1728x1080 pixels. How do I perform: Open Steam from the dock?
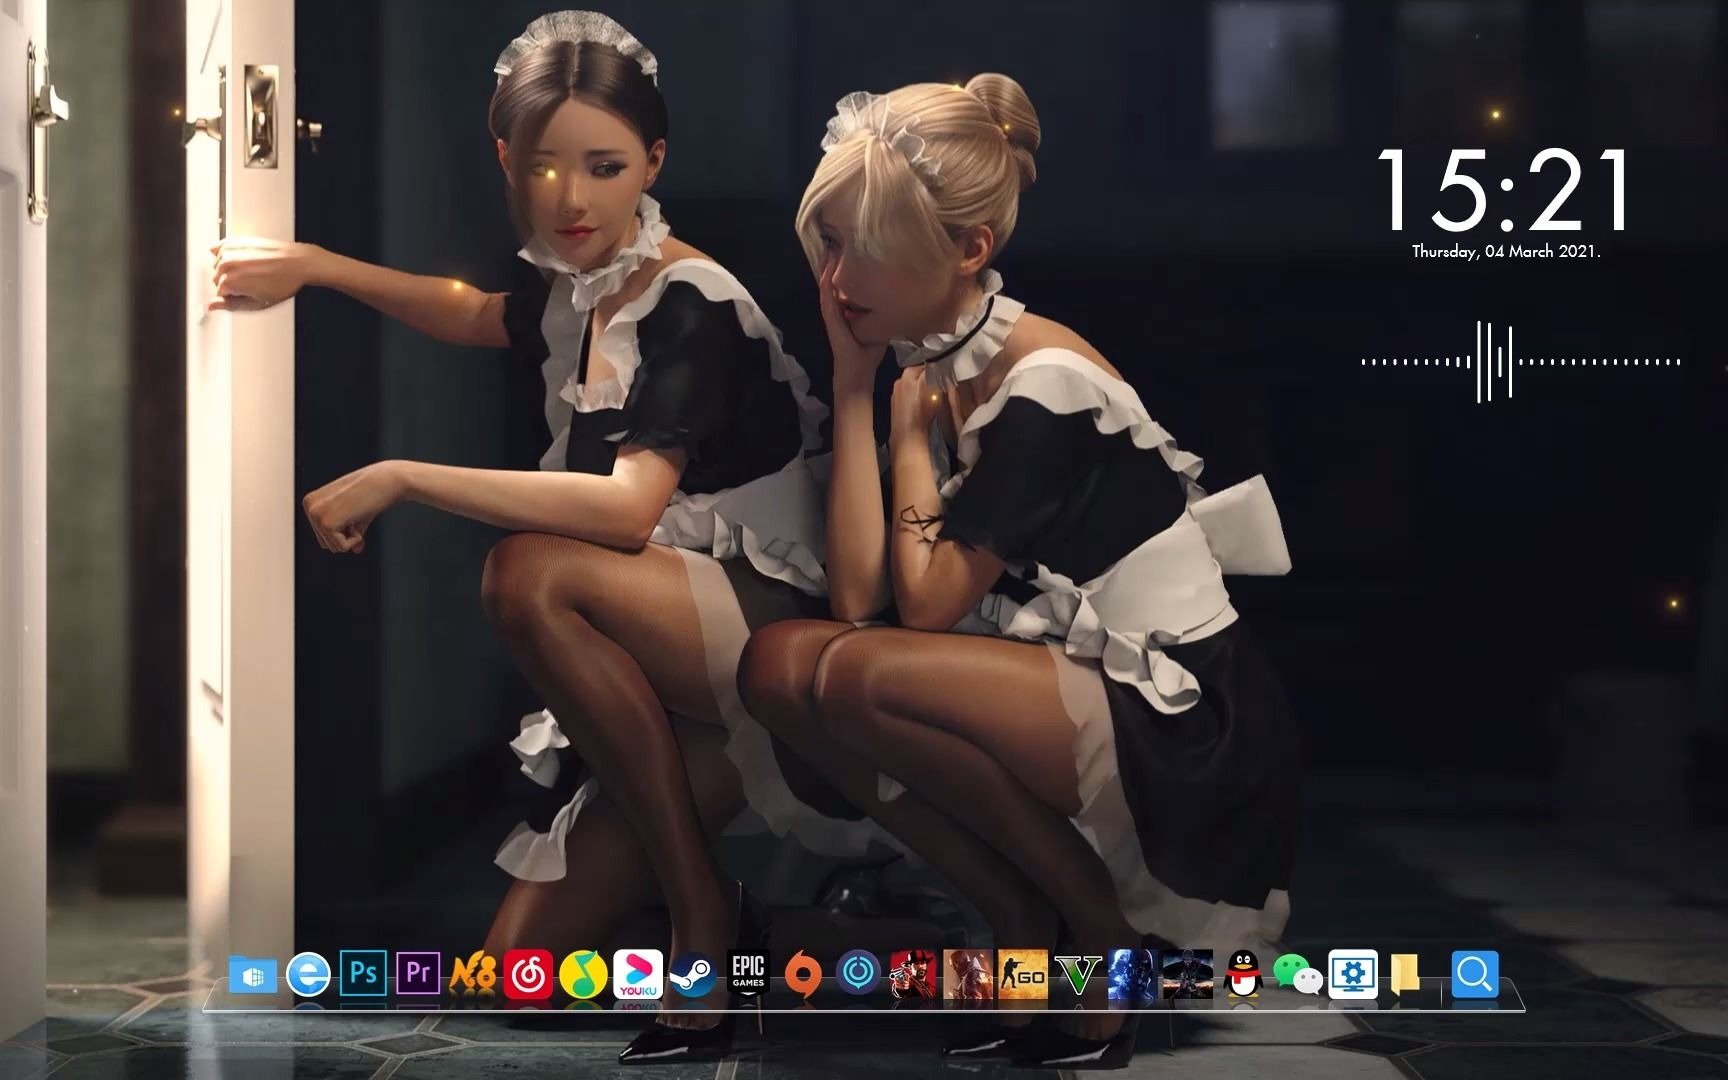[x=692, y=974]
